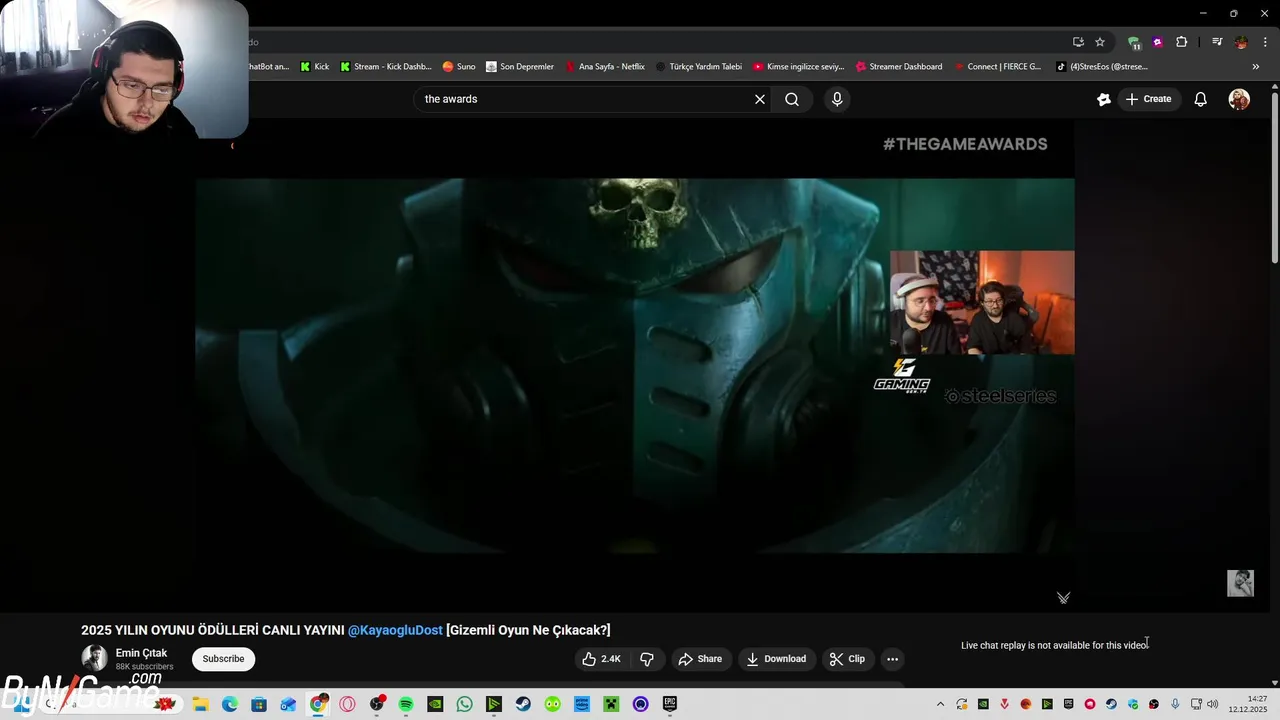The image size is (1280, 720).
Task: Show hidden tray icons chevron
Action: coord(940,704)
